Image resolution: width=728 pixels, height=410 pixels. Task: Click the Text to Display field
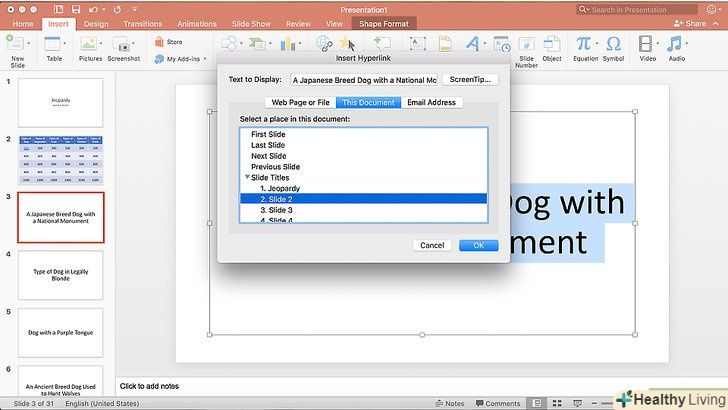[x=364, y=80]
